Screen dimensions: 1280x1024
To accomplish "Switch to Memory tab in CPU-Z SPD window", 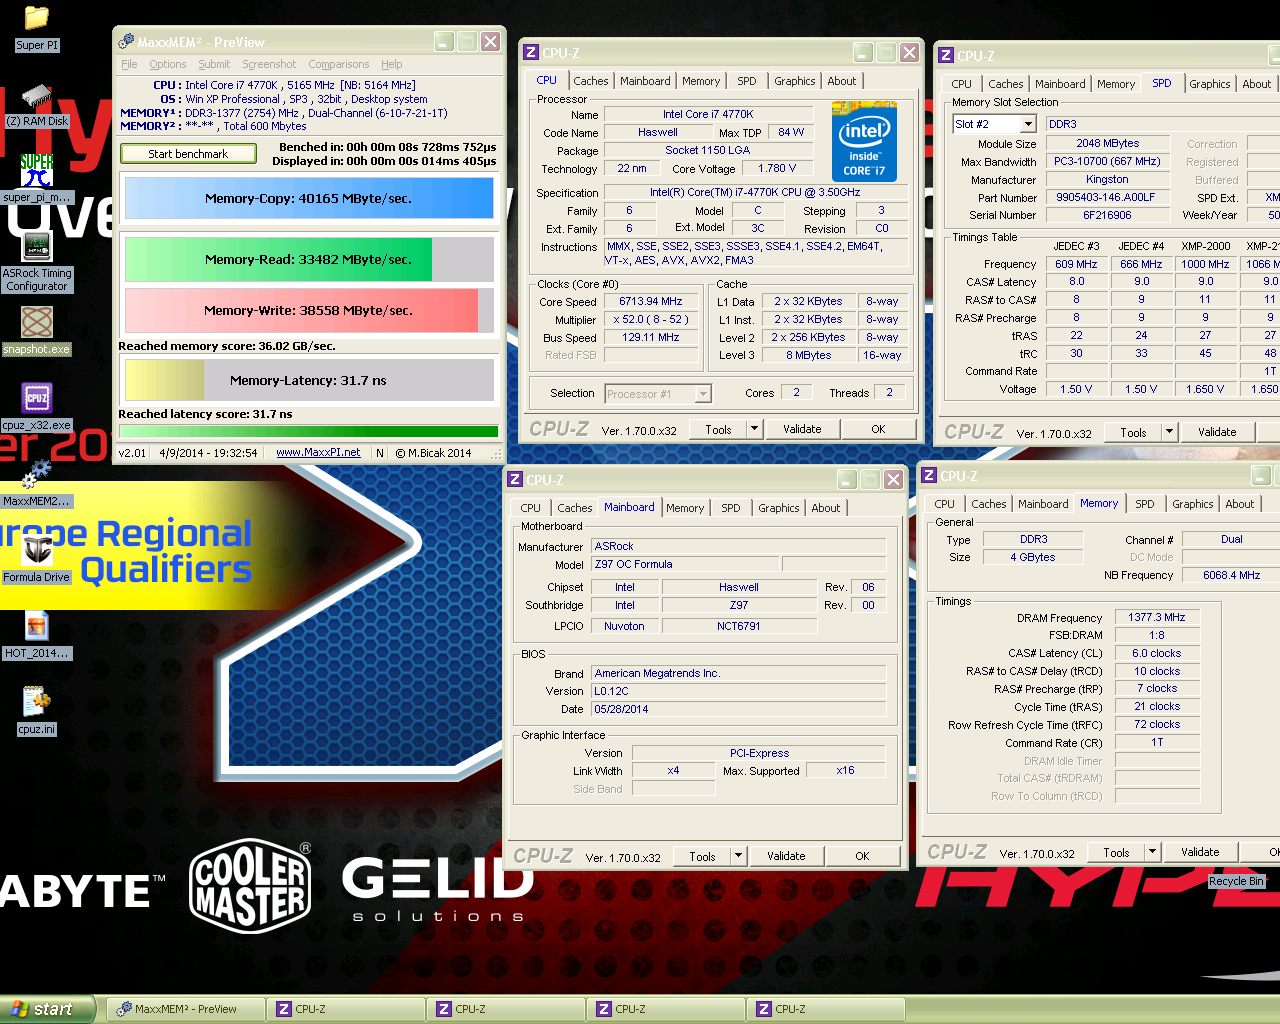I will pyautogui.click(x=1116, y=84).
